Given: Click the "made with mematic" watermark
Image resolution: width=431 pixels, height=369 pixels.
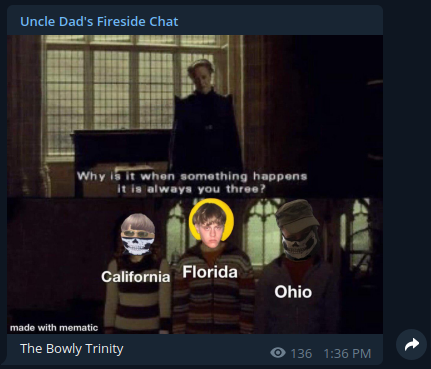Looking at the screenshot, I should (x=54, y=328).
